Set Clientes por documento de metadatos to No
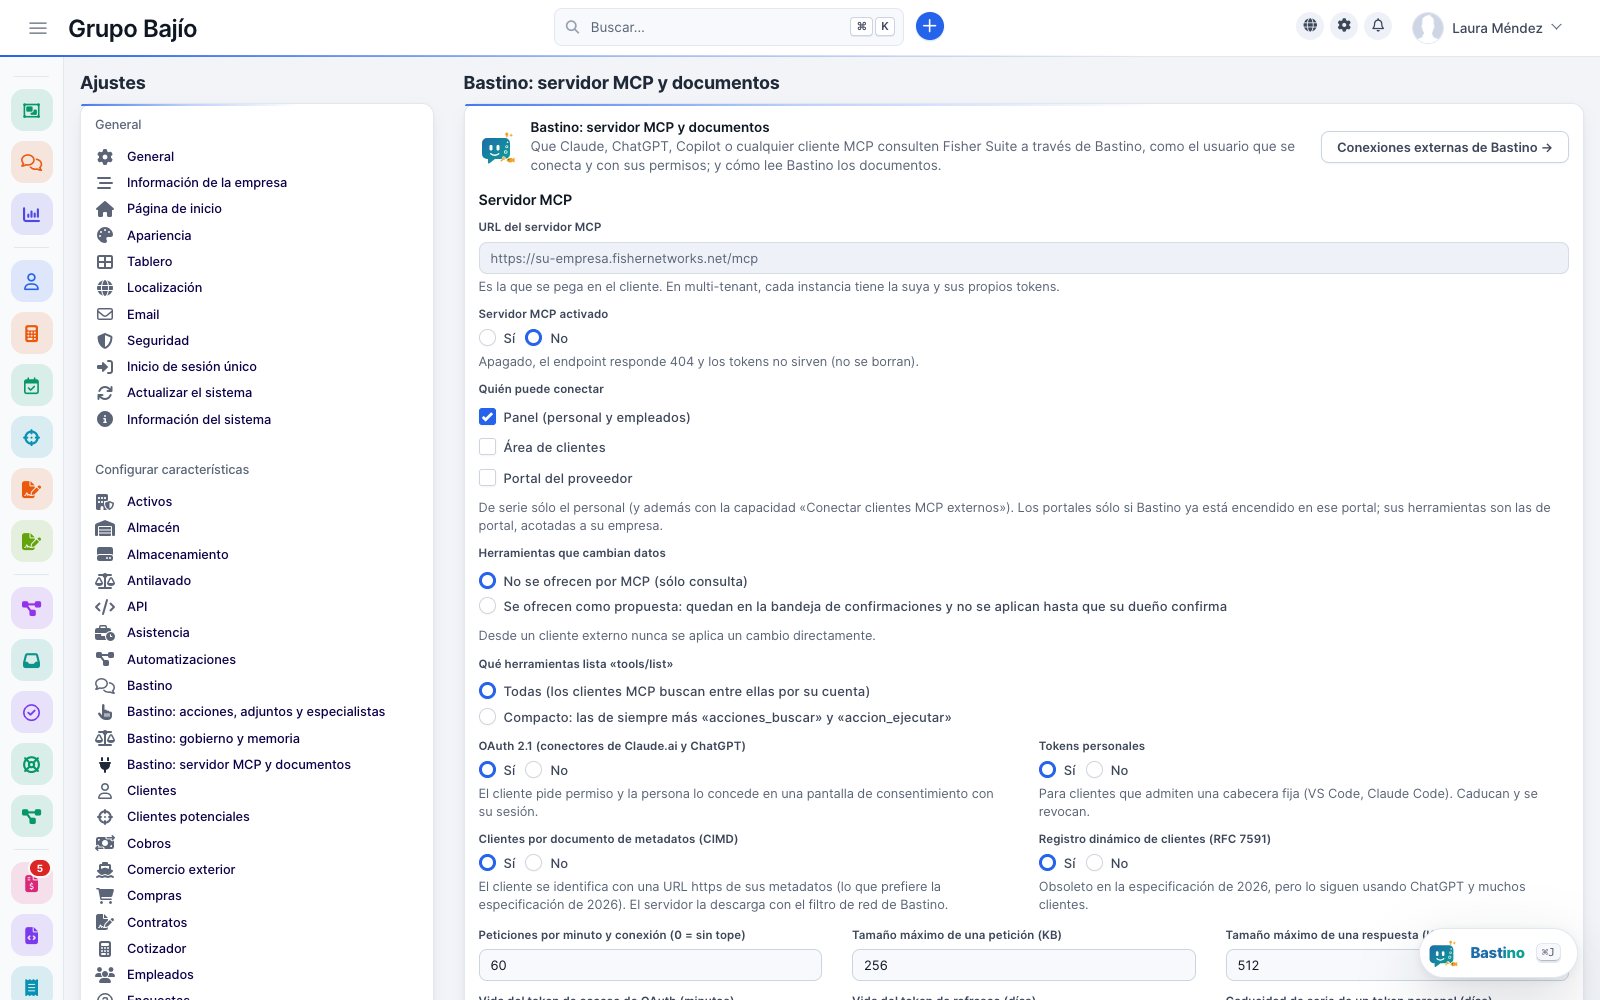Image resolution: width=1600 pixels, height=1000 pixels. (534, 863)
